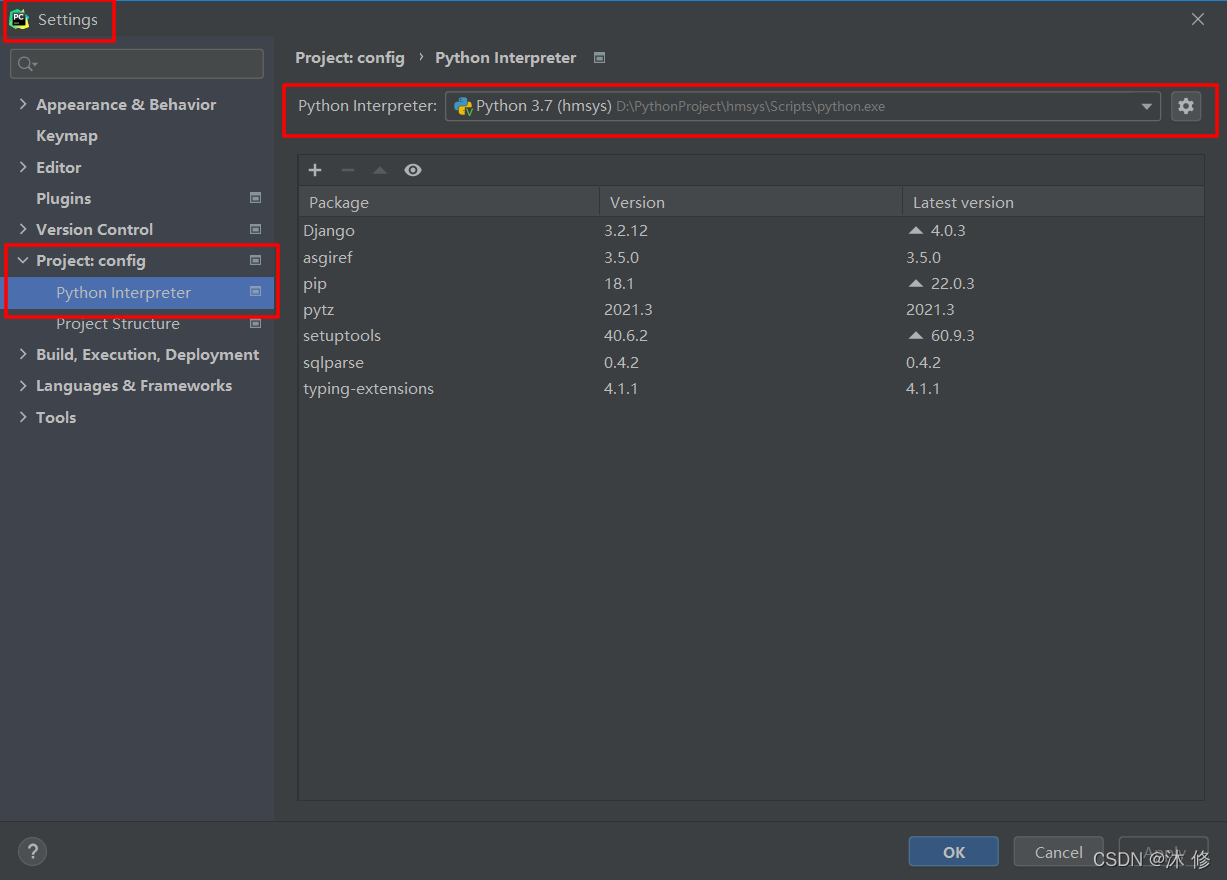Viewport: 1227px width, 880px height.
Task: Click pip version 18.1 cell
Action: [619, 283]
